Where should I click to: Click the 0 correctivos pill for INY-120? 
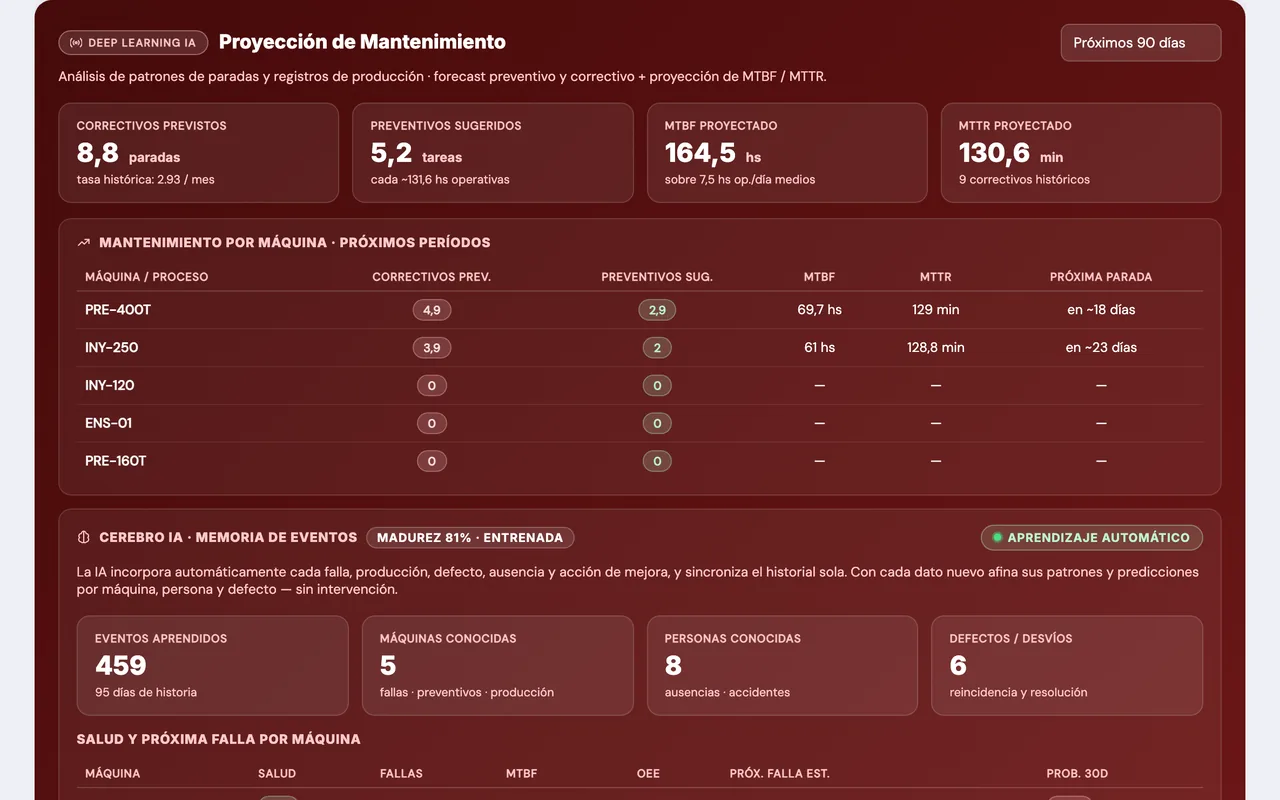[x=432, y=386]
